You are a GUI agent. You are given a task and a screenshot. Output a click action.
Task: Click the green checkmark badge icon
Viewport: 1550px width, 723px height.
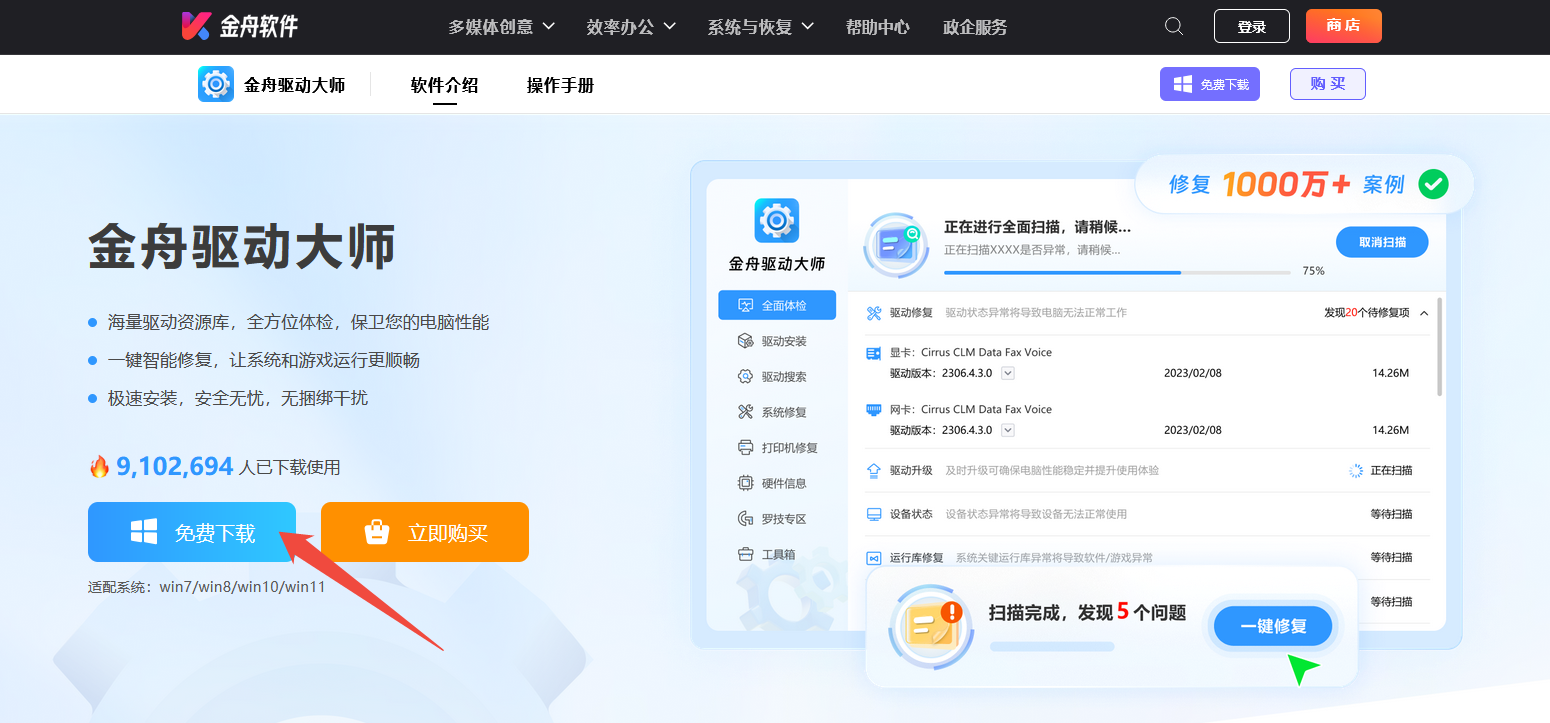(x=1433, y=184)
